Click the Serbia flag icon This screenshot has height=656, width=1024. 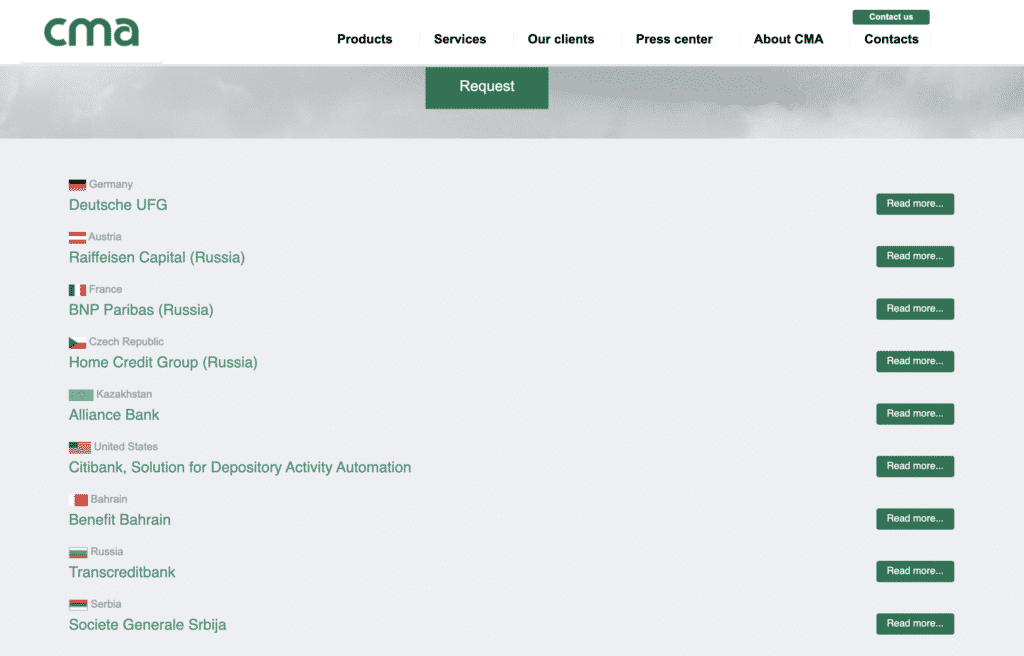tap(78, 604)
